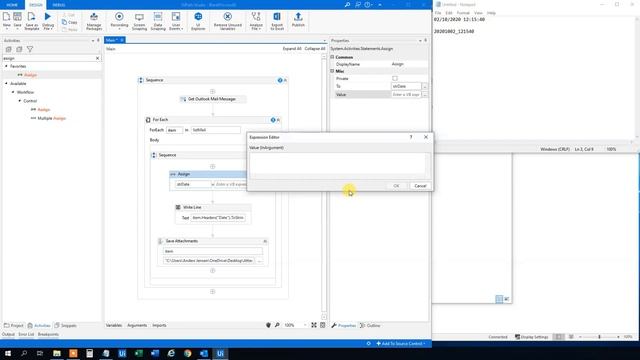Open the Recording tool
The width and height of the screenshot is (640, 360).
pyautogui.click(x=119, y=20)
